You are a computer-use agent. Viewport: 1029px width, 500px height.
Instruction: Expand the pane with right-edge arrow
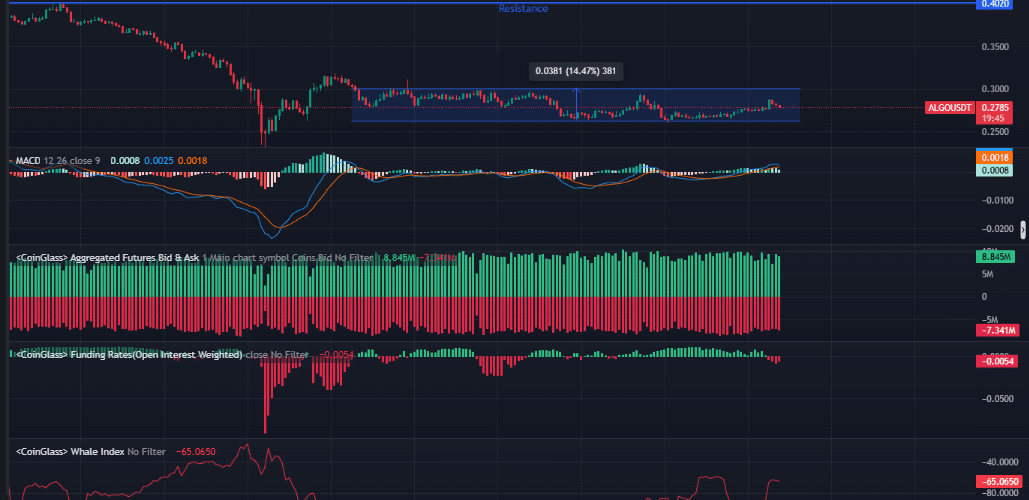tap(1022, 229)
